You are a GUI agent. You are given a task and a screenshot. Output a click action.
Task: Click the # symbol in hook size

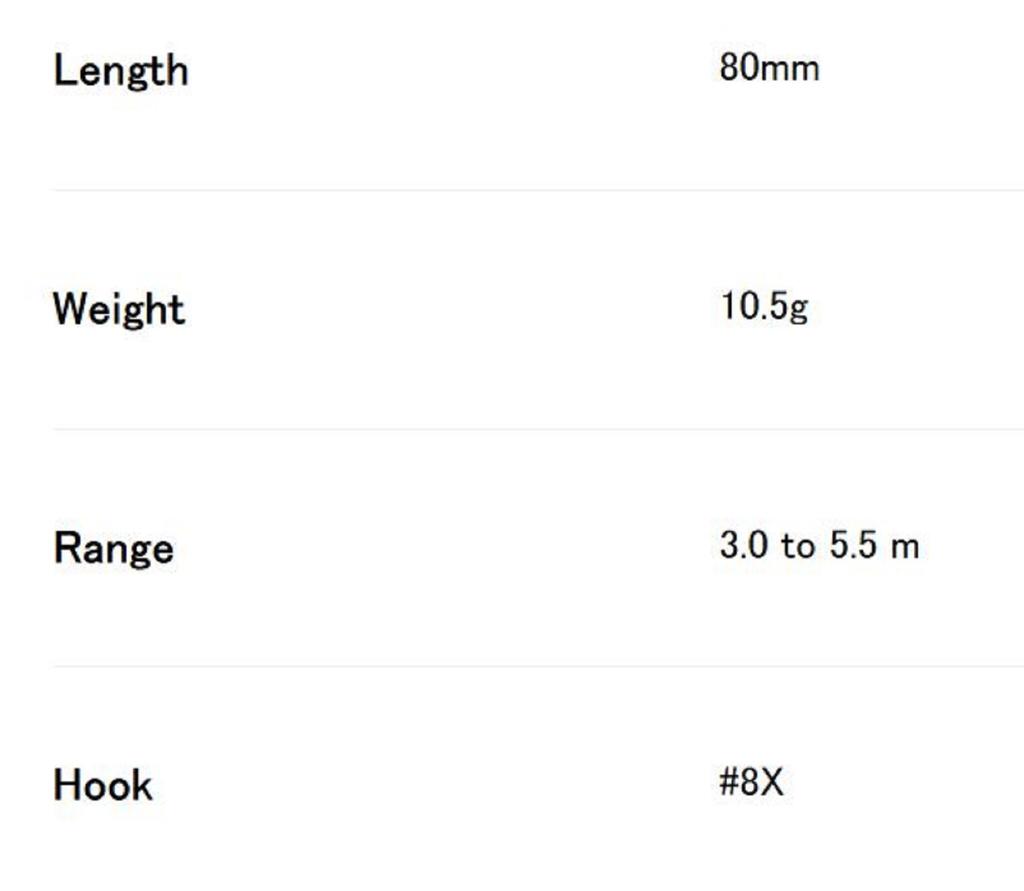pos(727,783)
